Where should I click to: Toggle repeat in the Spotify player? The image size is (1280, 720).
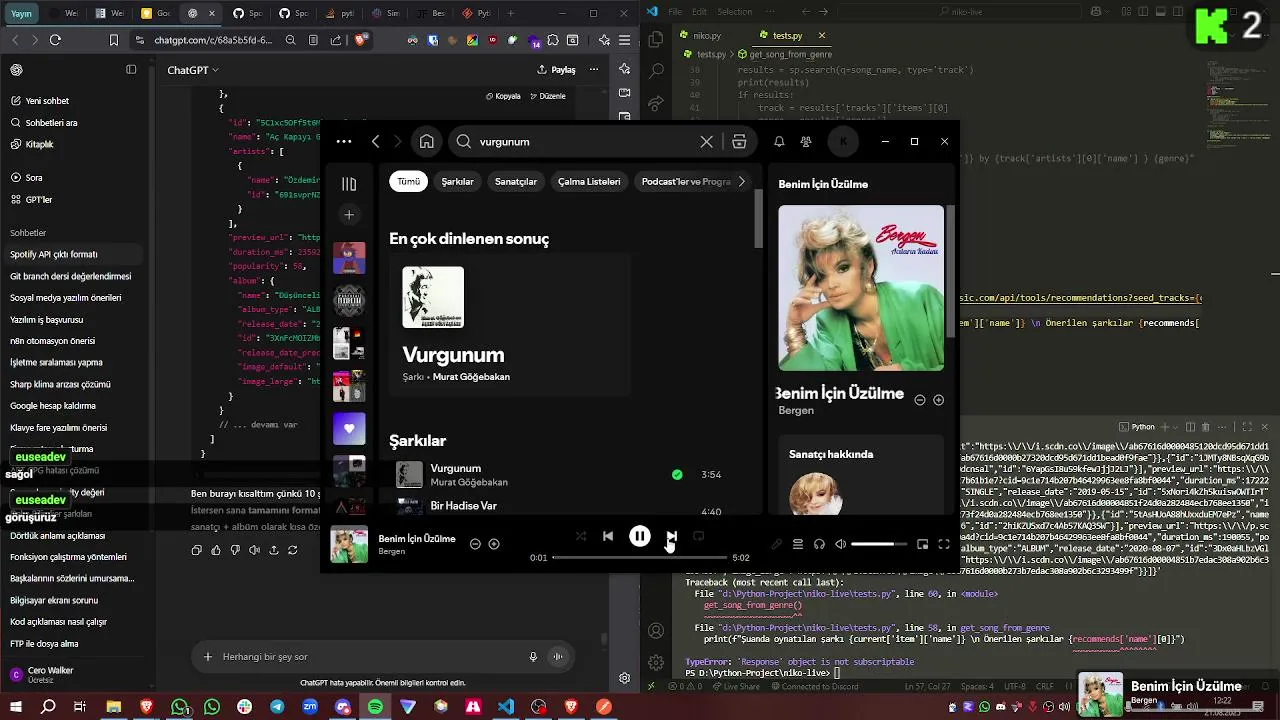(699, 536)
